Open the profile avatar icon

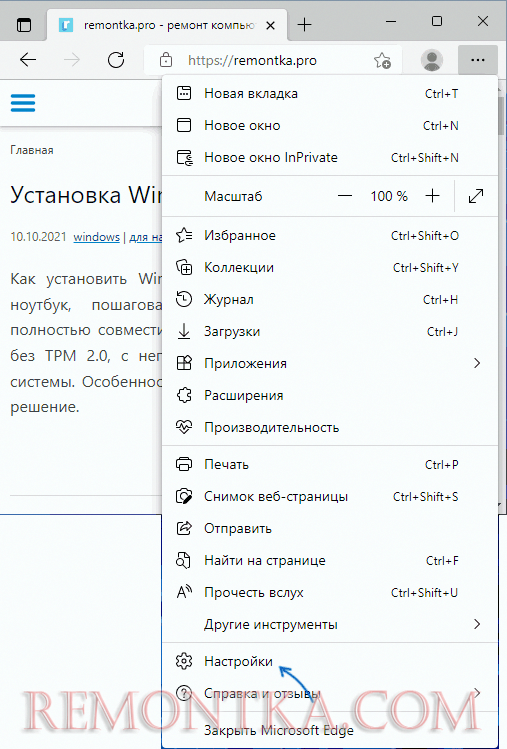tap(431, 60)
